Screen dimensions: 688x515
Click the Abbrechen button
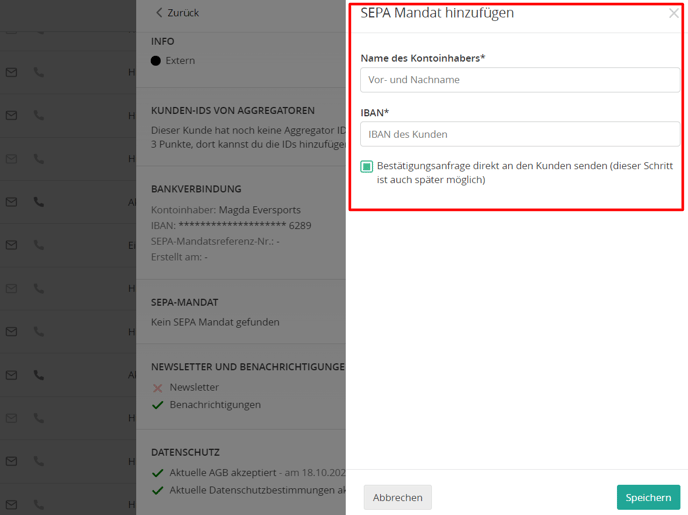point(398,497)
